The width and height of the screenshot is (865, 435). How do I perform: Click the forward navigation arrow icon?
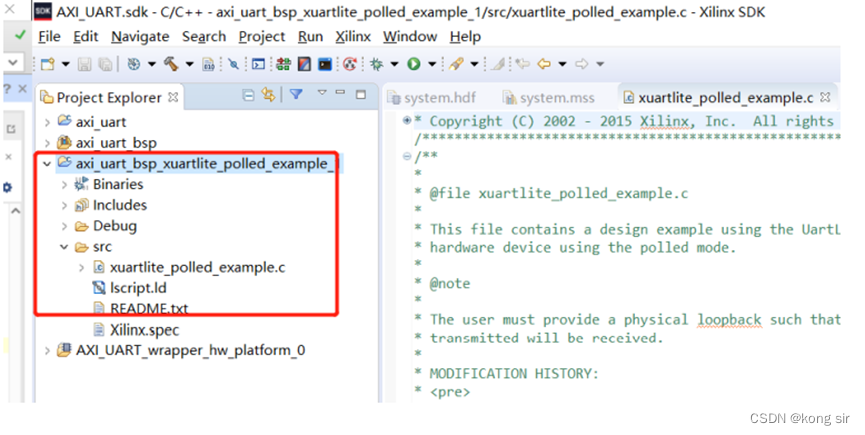pos(581,64)
